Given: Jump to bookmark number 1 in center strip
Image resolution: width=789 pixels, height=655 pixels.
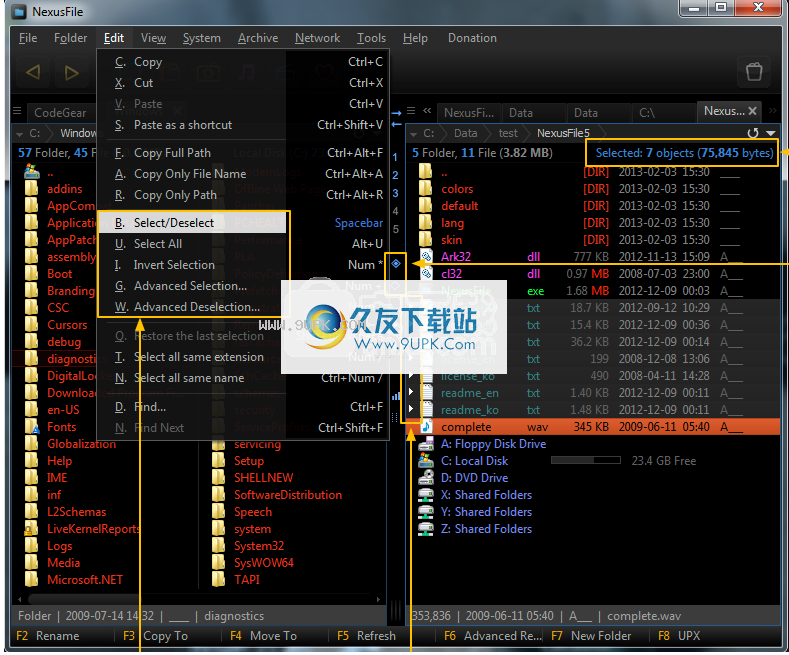Looking at the screenshot, I should coord(395,157).
